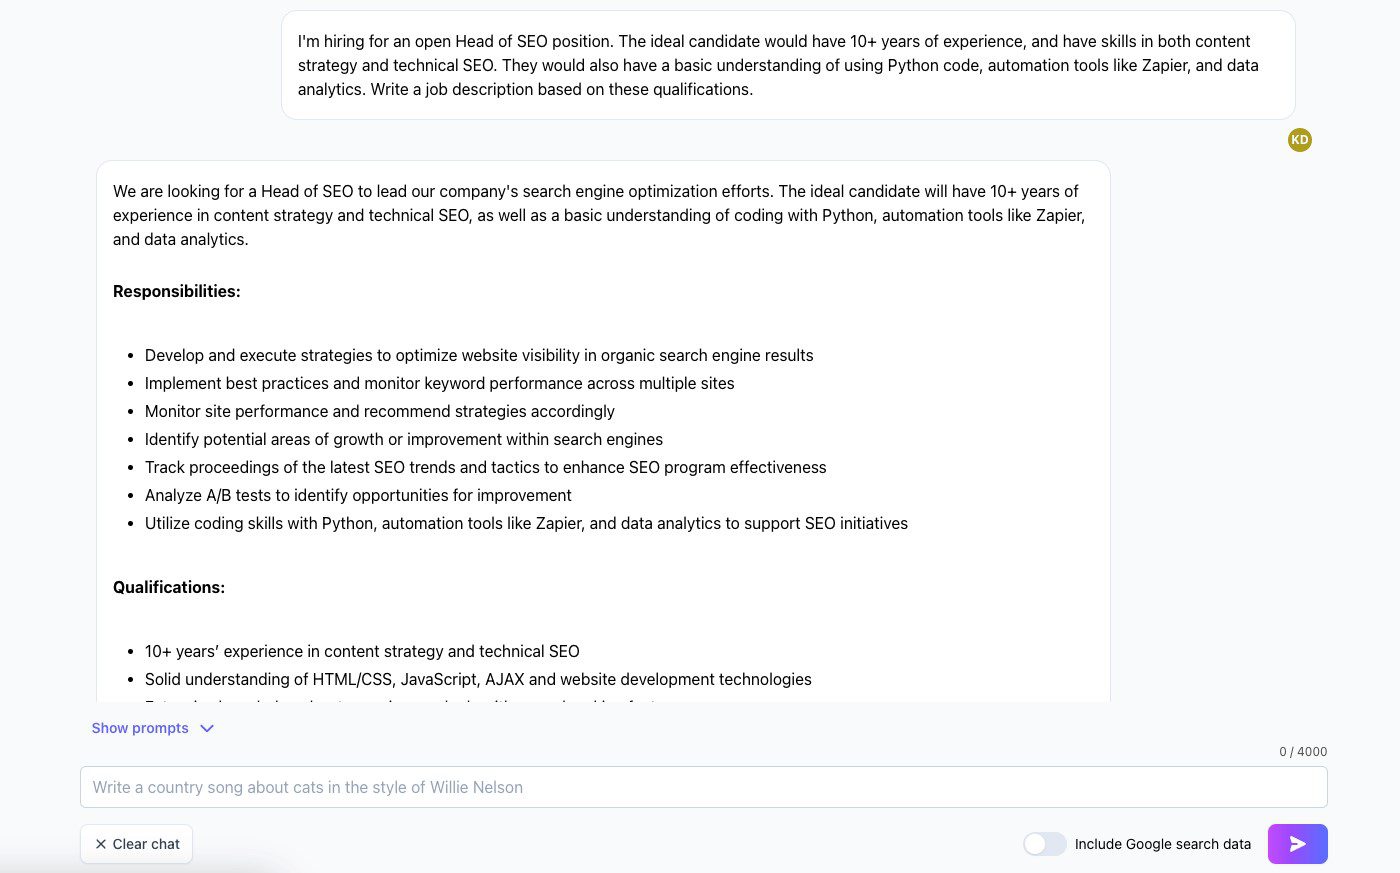Screen dimensions: 1400x873
Task: Click the purple send message arrow button
Action: point(1297,844)
